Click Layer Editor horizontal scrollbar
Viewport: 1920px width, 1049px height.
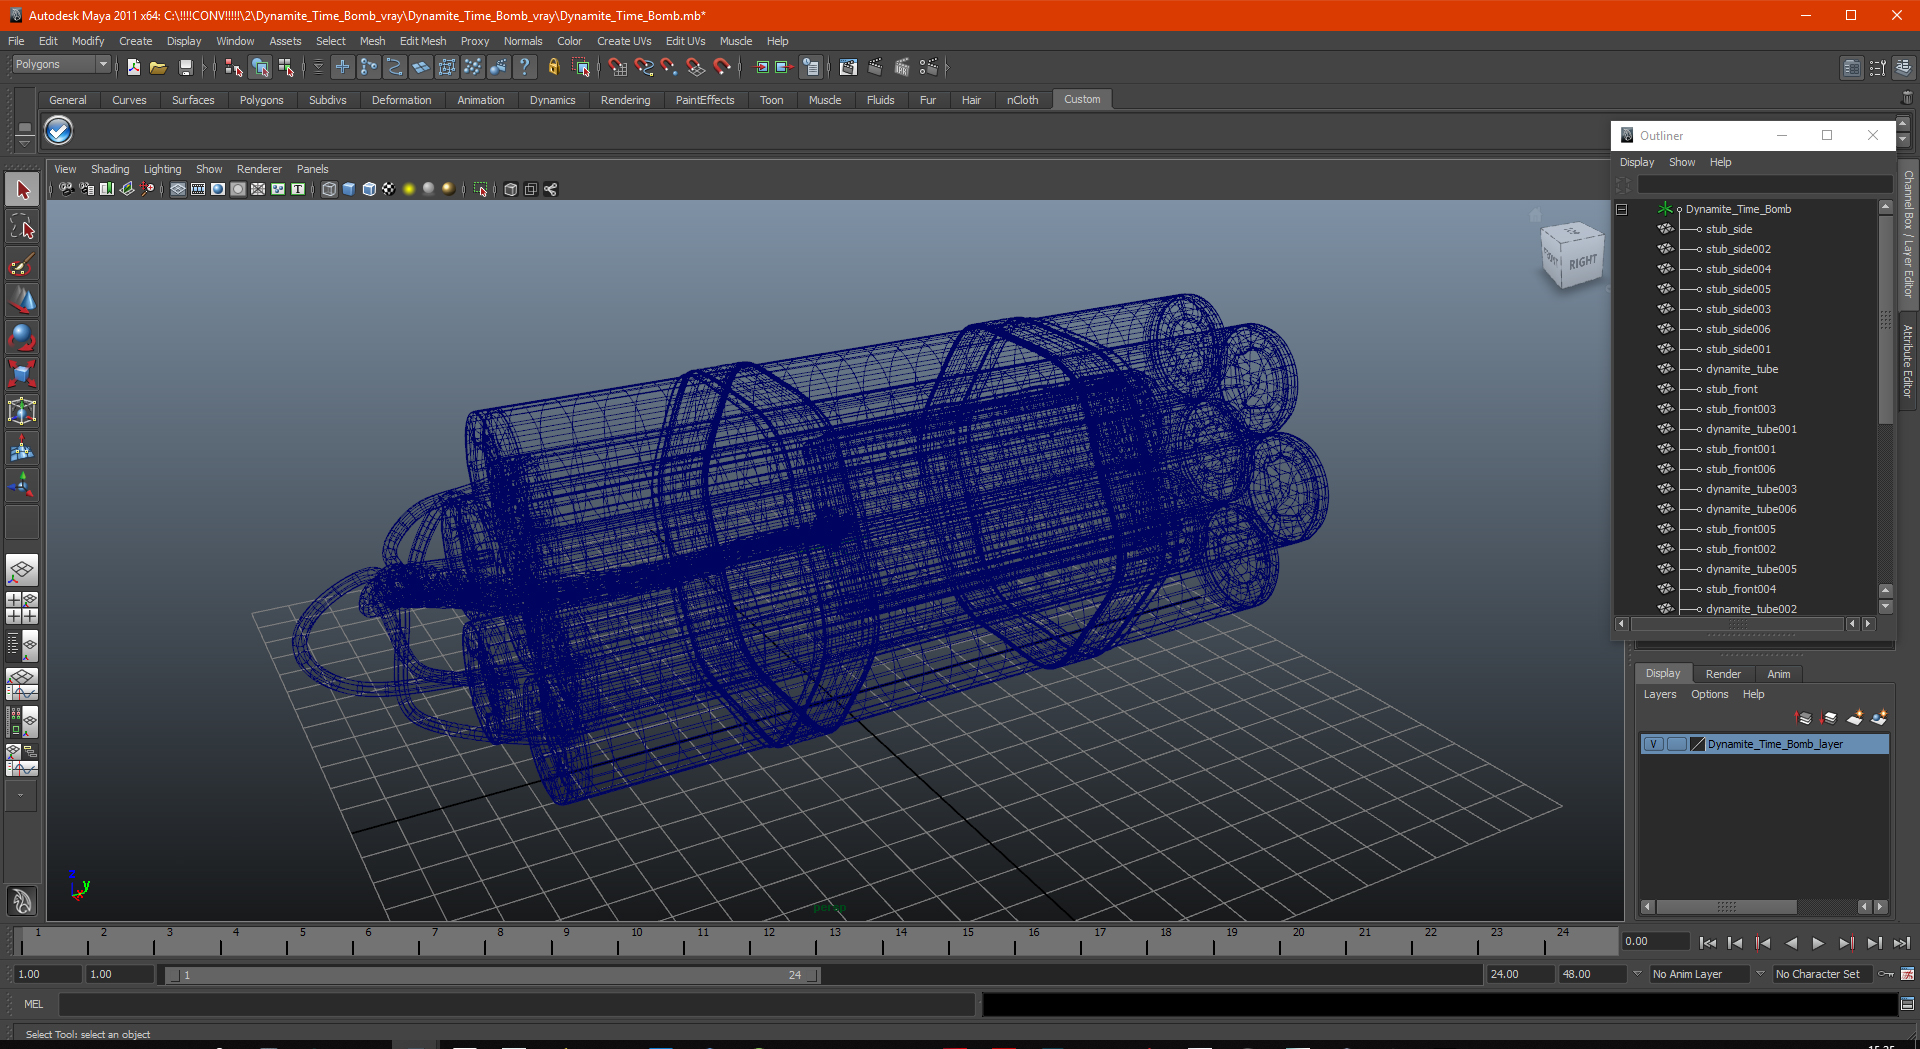coord(1726,907)
